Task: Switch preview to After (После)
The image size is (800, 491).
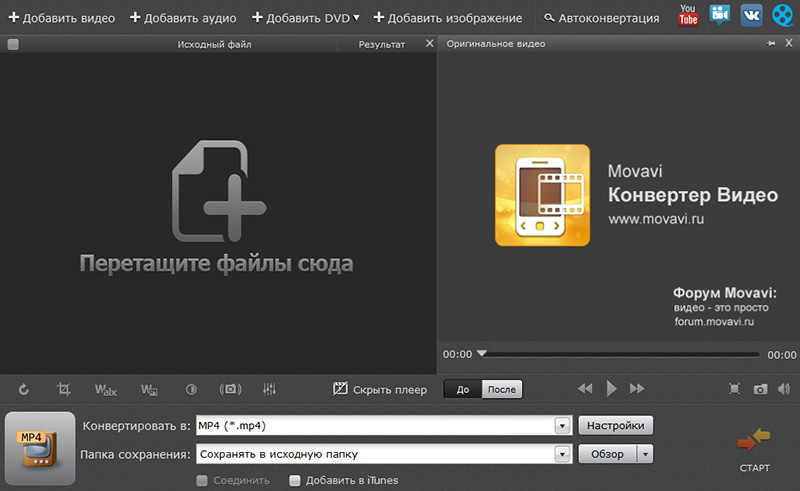Action: (502, 389)
